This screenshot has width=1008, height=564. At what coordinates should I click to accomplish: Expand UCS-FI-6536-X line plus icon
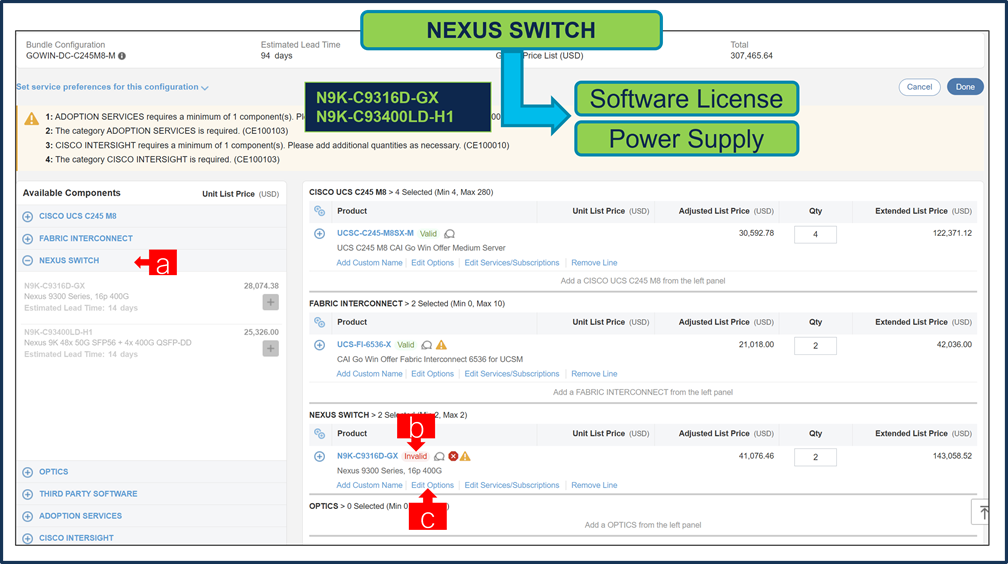(x=320, y=345)
